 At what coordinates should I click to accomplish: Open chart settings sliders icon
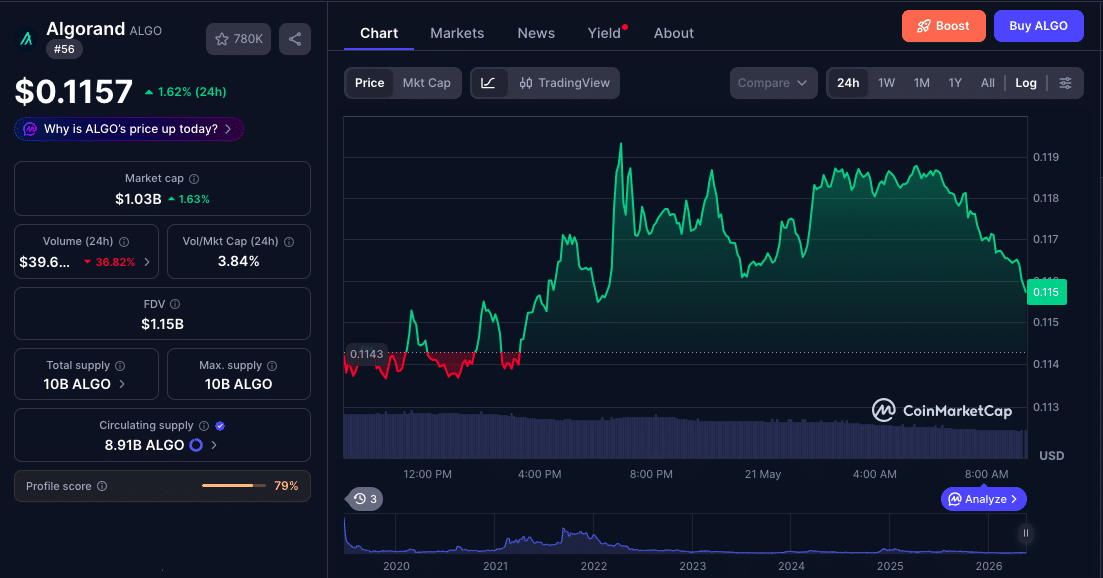[1066, 83]
